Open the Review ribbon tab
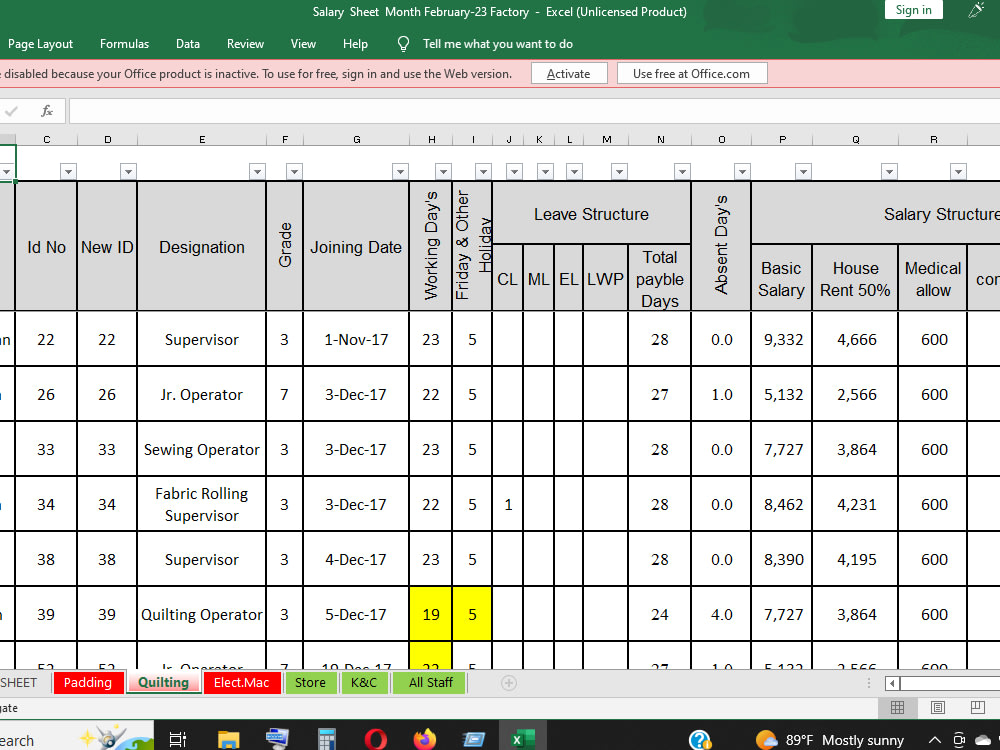 click(x=245, y=44)
